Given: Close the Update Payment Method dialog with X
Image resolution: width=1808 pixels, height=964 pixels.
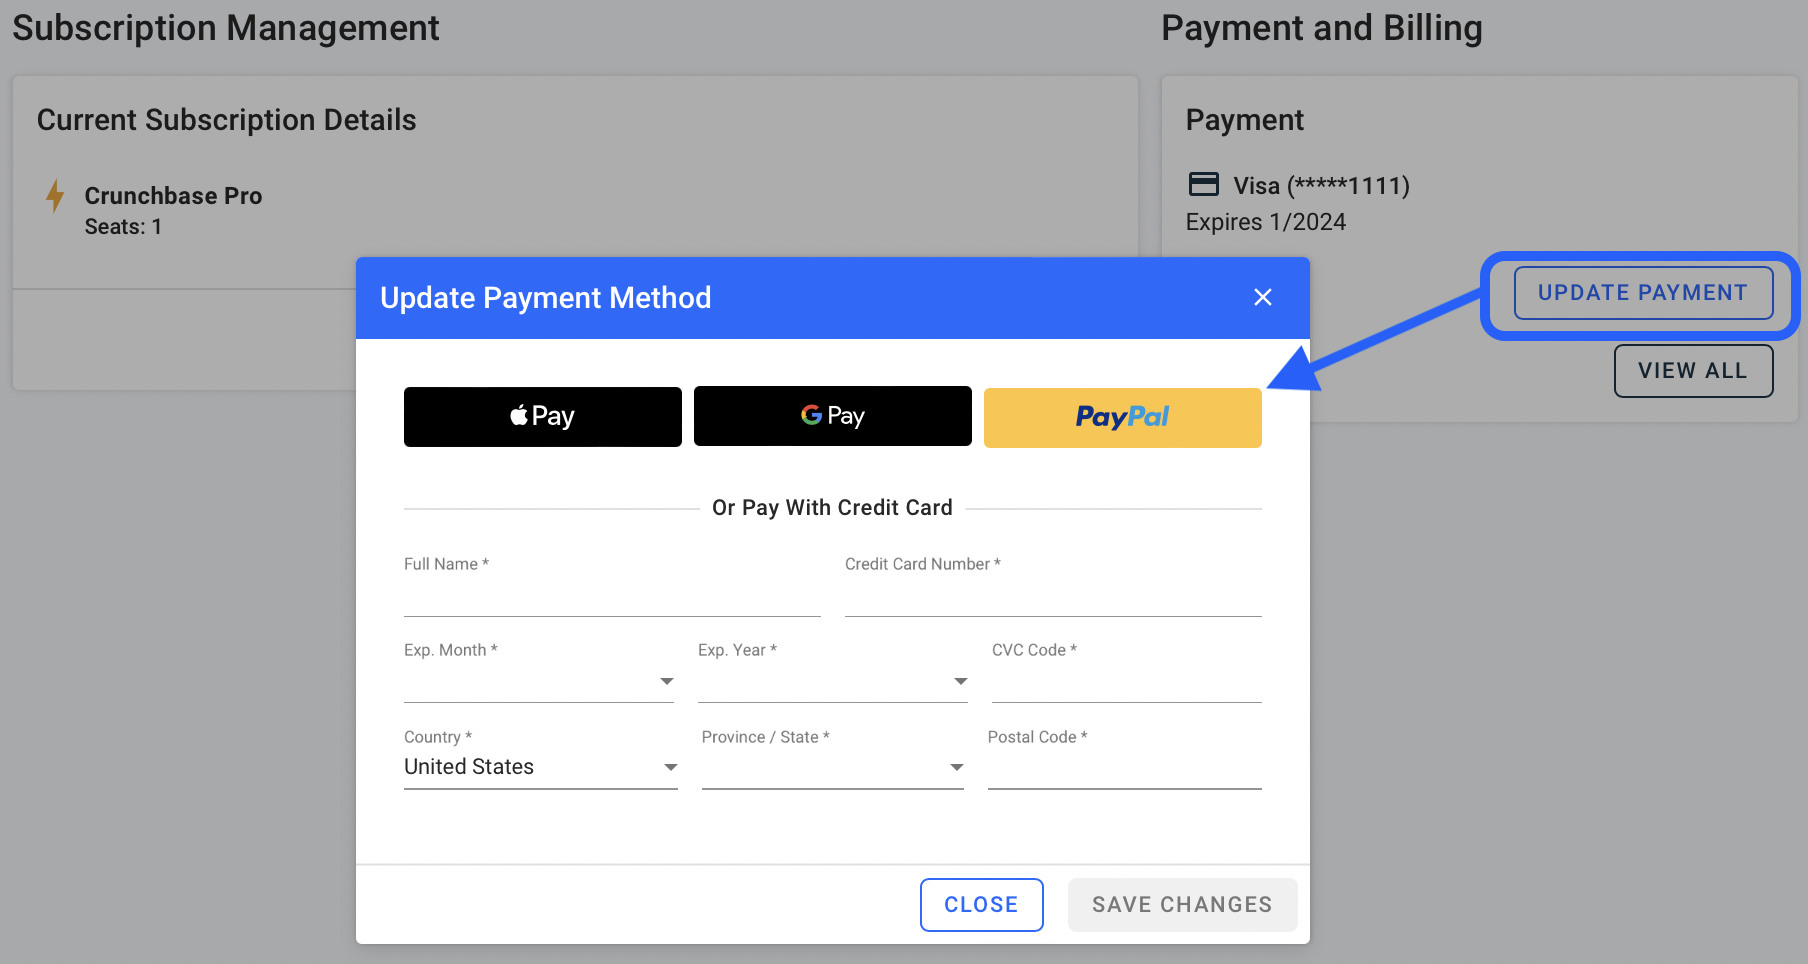Looking at the screenshot, I should [x=1263, y=297].
